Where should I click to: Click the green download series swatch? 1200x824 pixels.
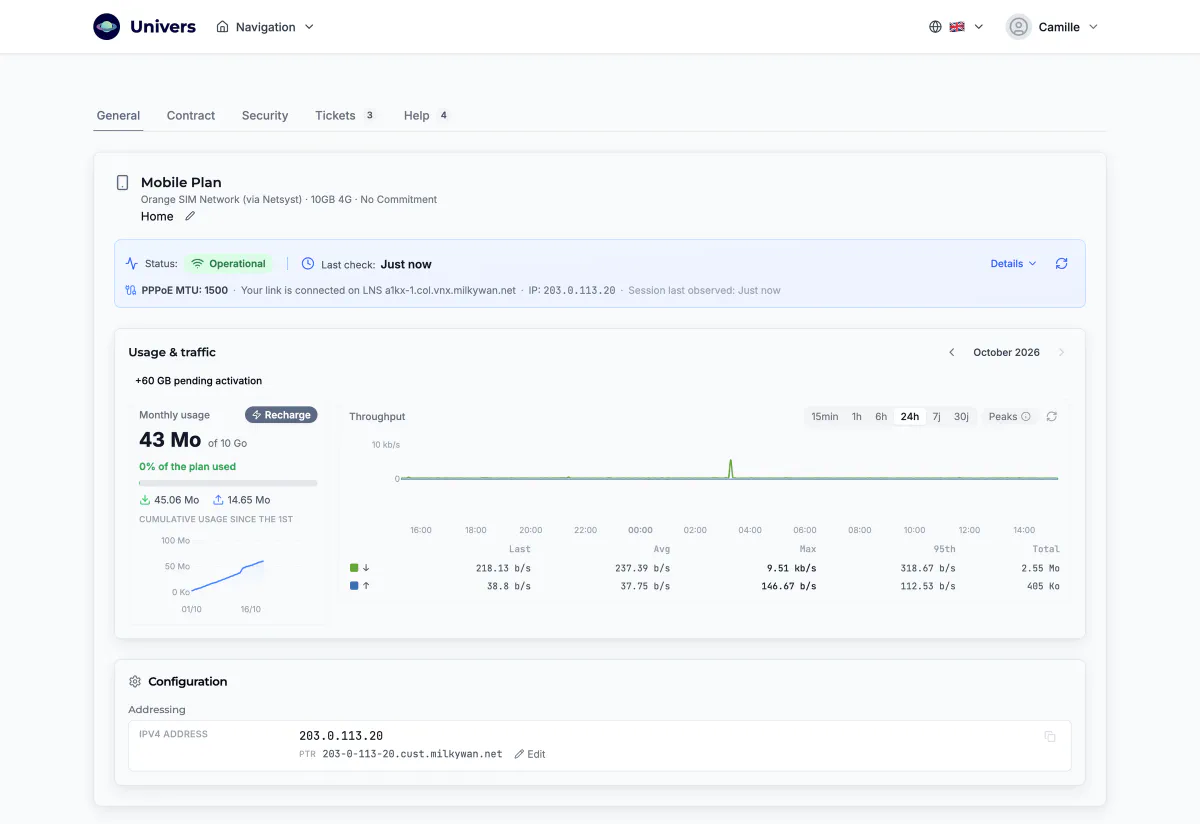point(354,568)
